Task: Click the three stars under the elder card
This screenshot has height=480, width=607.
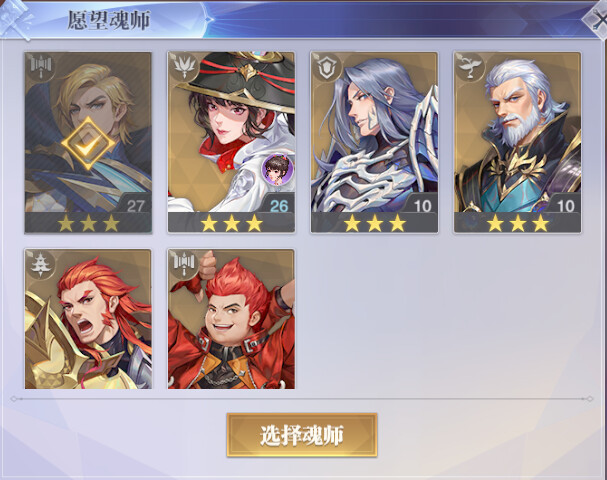Action: coord(518,223)
